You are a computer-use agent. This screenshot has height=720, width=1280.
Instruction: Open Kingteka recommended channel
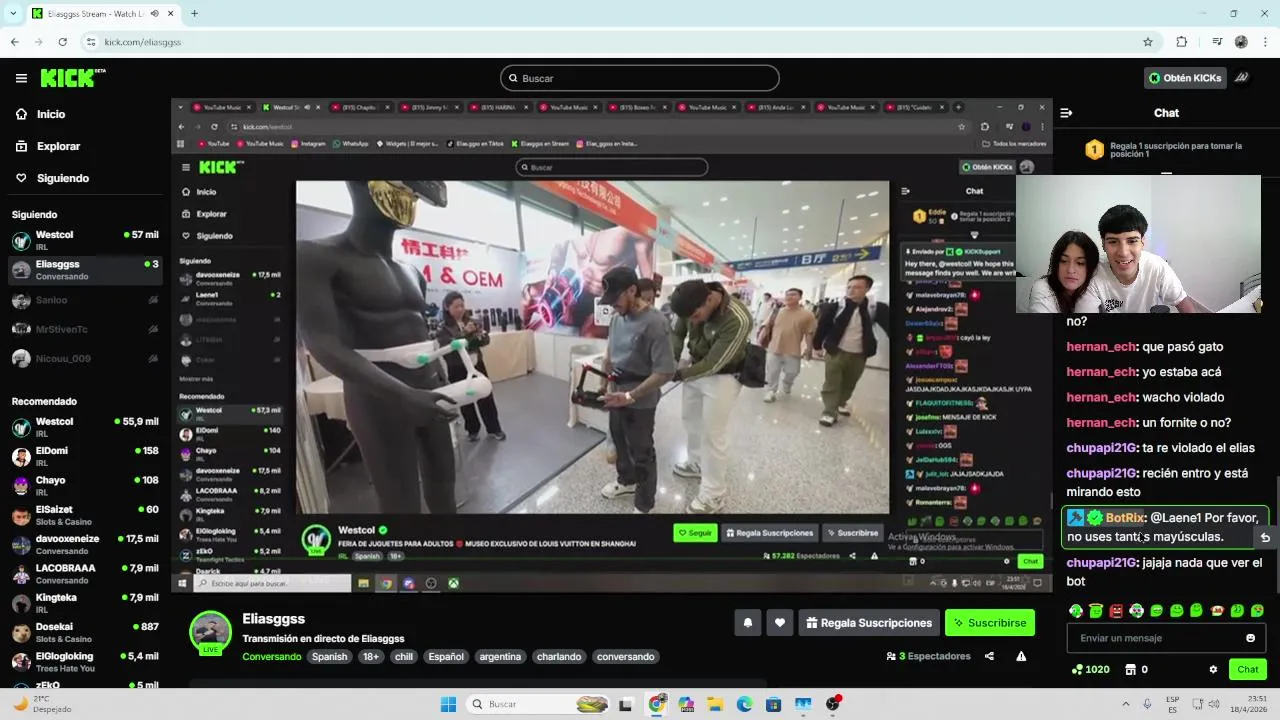[85, 603]
